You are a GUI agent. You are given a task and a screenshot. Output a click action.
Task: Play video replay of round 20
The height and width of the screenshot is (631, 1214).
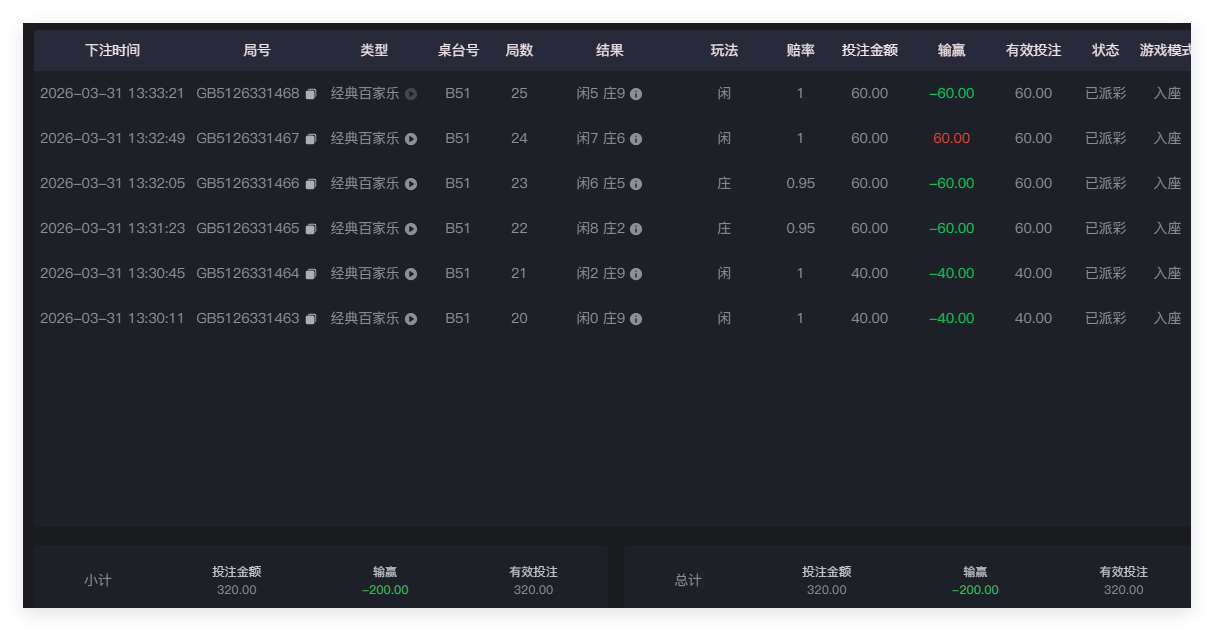410,318
